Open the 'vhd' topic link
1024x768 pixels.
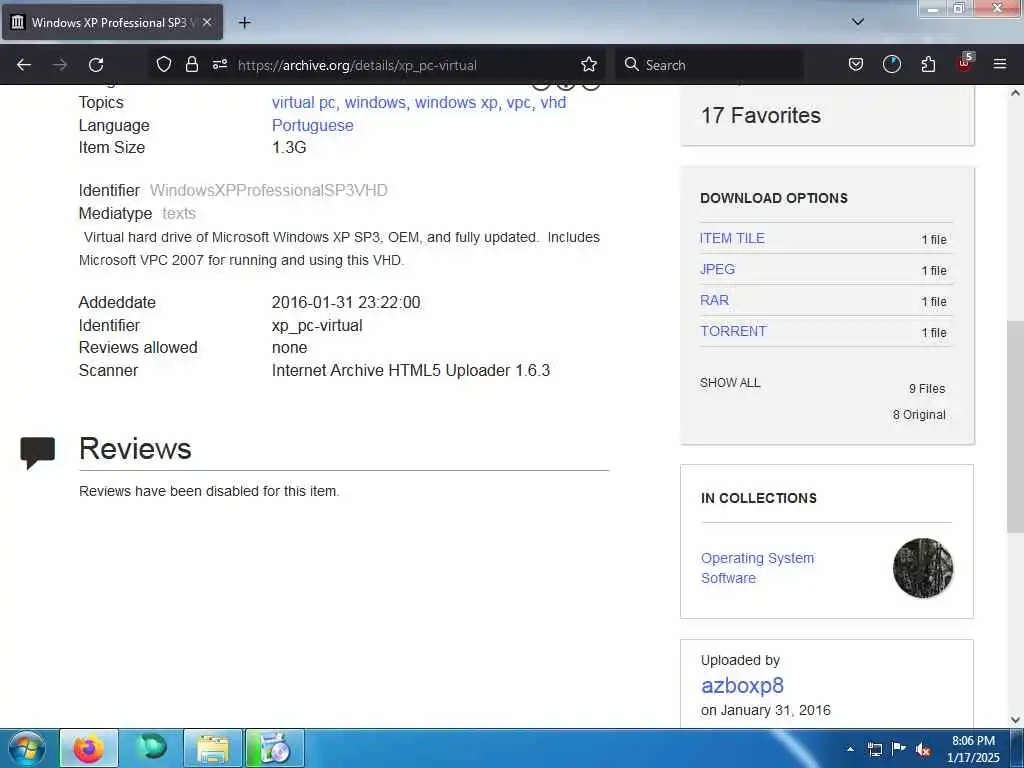click(553, 103)
